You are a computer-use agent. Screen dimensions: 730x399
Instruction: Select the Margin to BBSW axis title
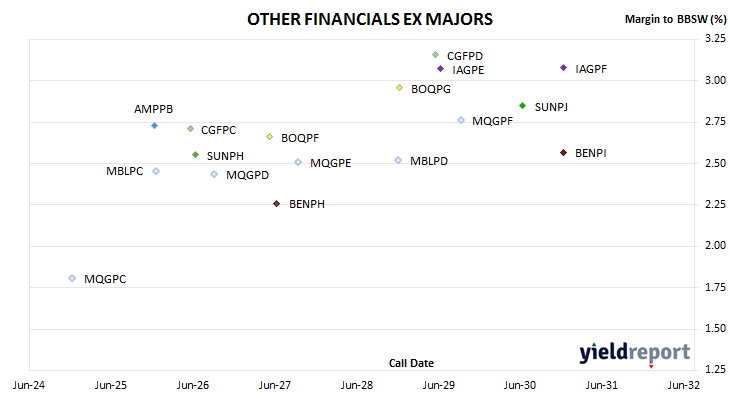click(x=676, y=19)
